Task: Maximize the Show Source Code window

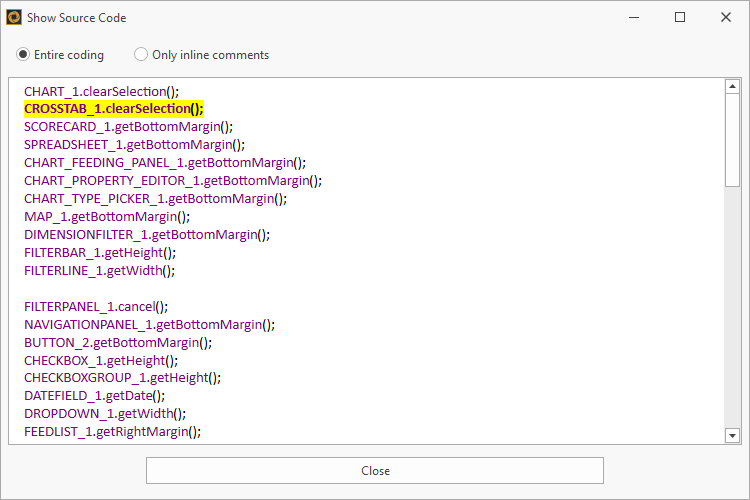Action: coord(680,17)
